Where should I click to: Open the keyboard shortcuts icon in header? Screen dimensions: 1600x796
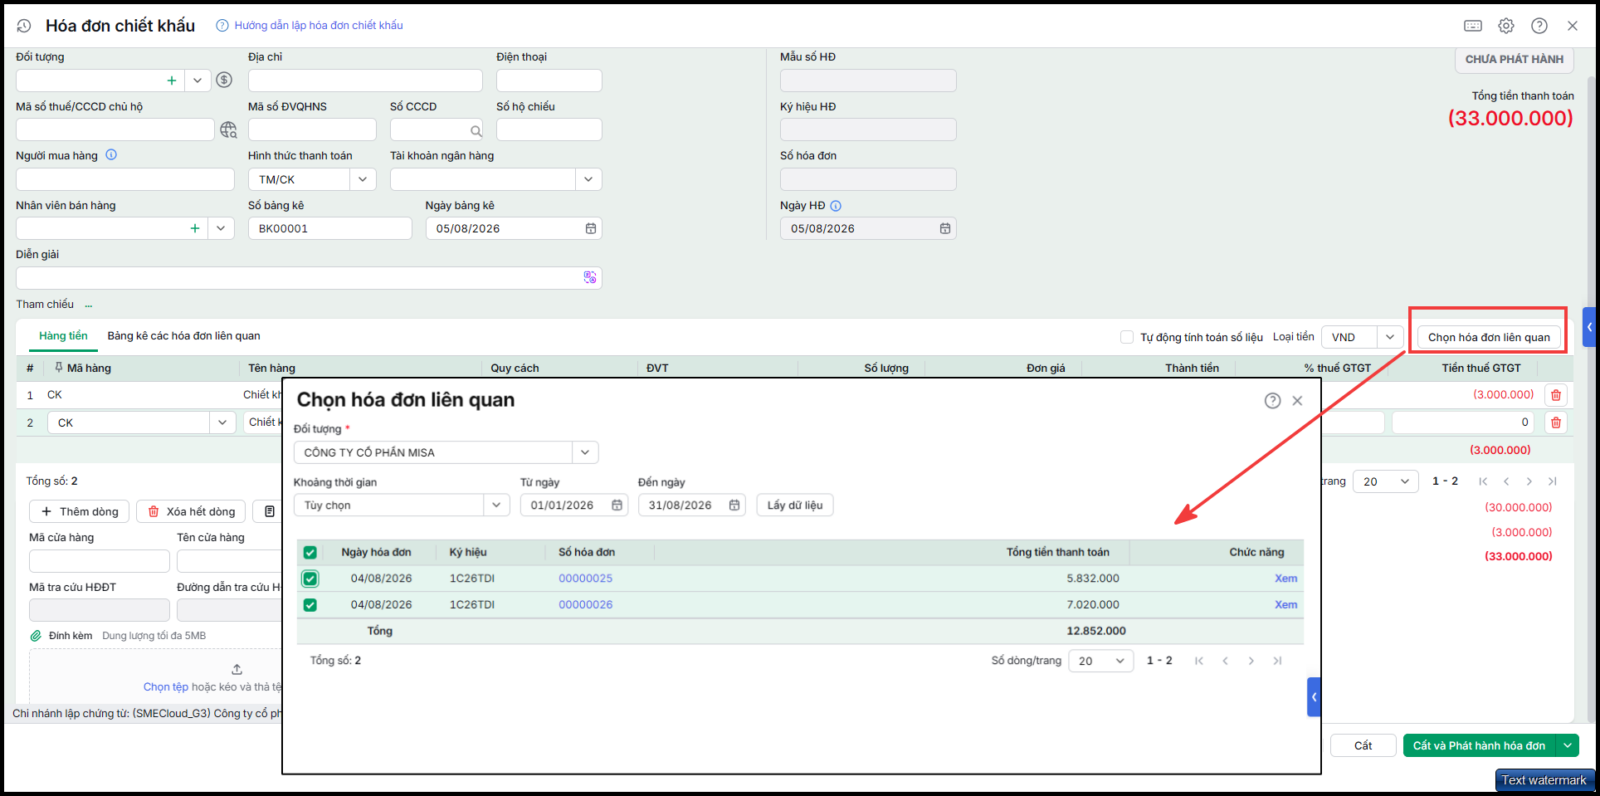point(1473,26)
